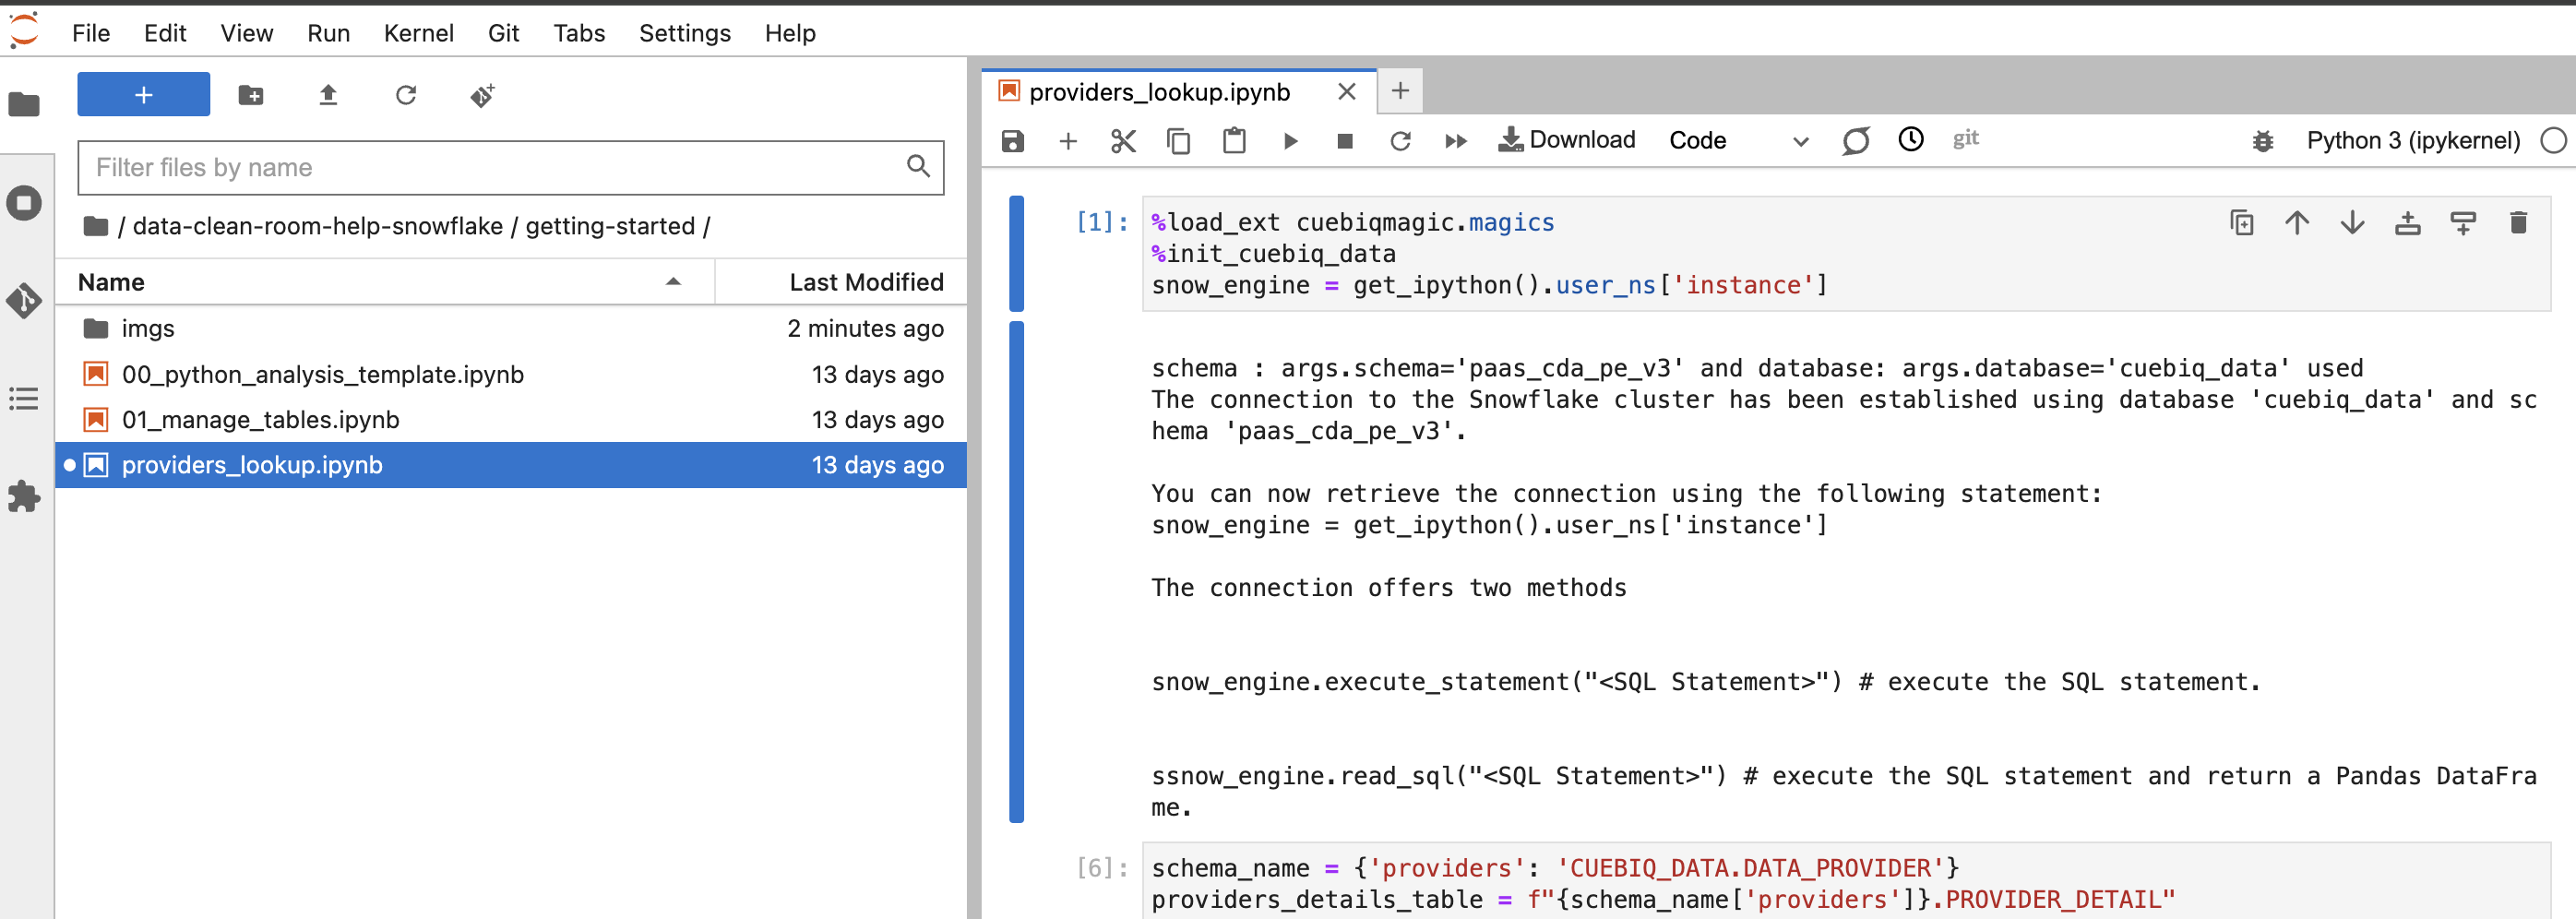Click the Git sidebar icon
Screen dimensions: 2576x919
tap(24, 300)
